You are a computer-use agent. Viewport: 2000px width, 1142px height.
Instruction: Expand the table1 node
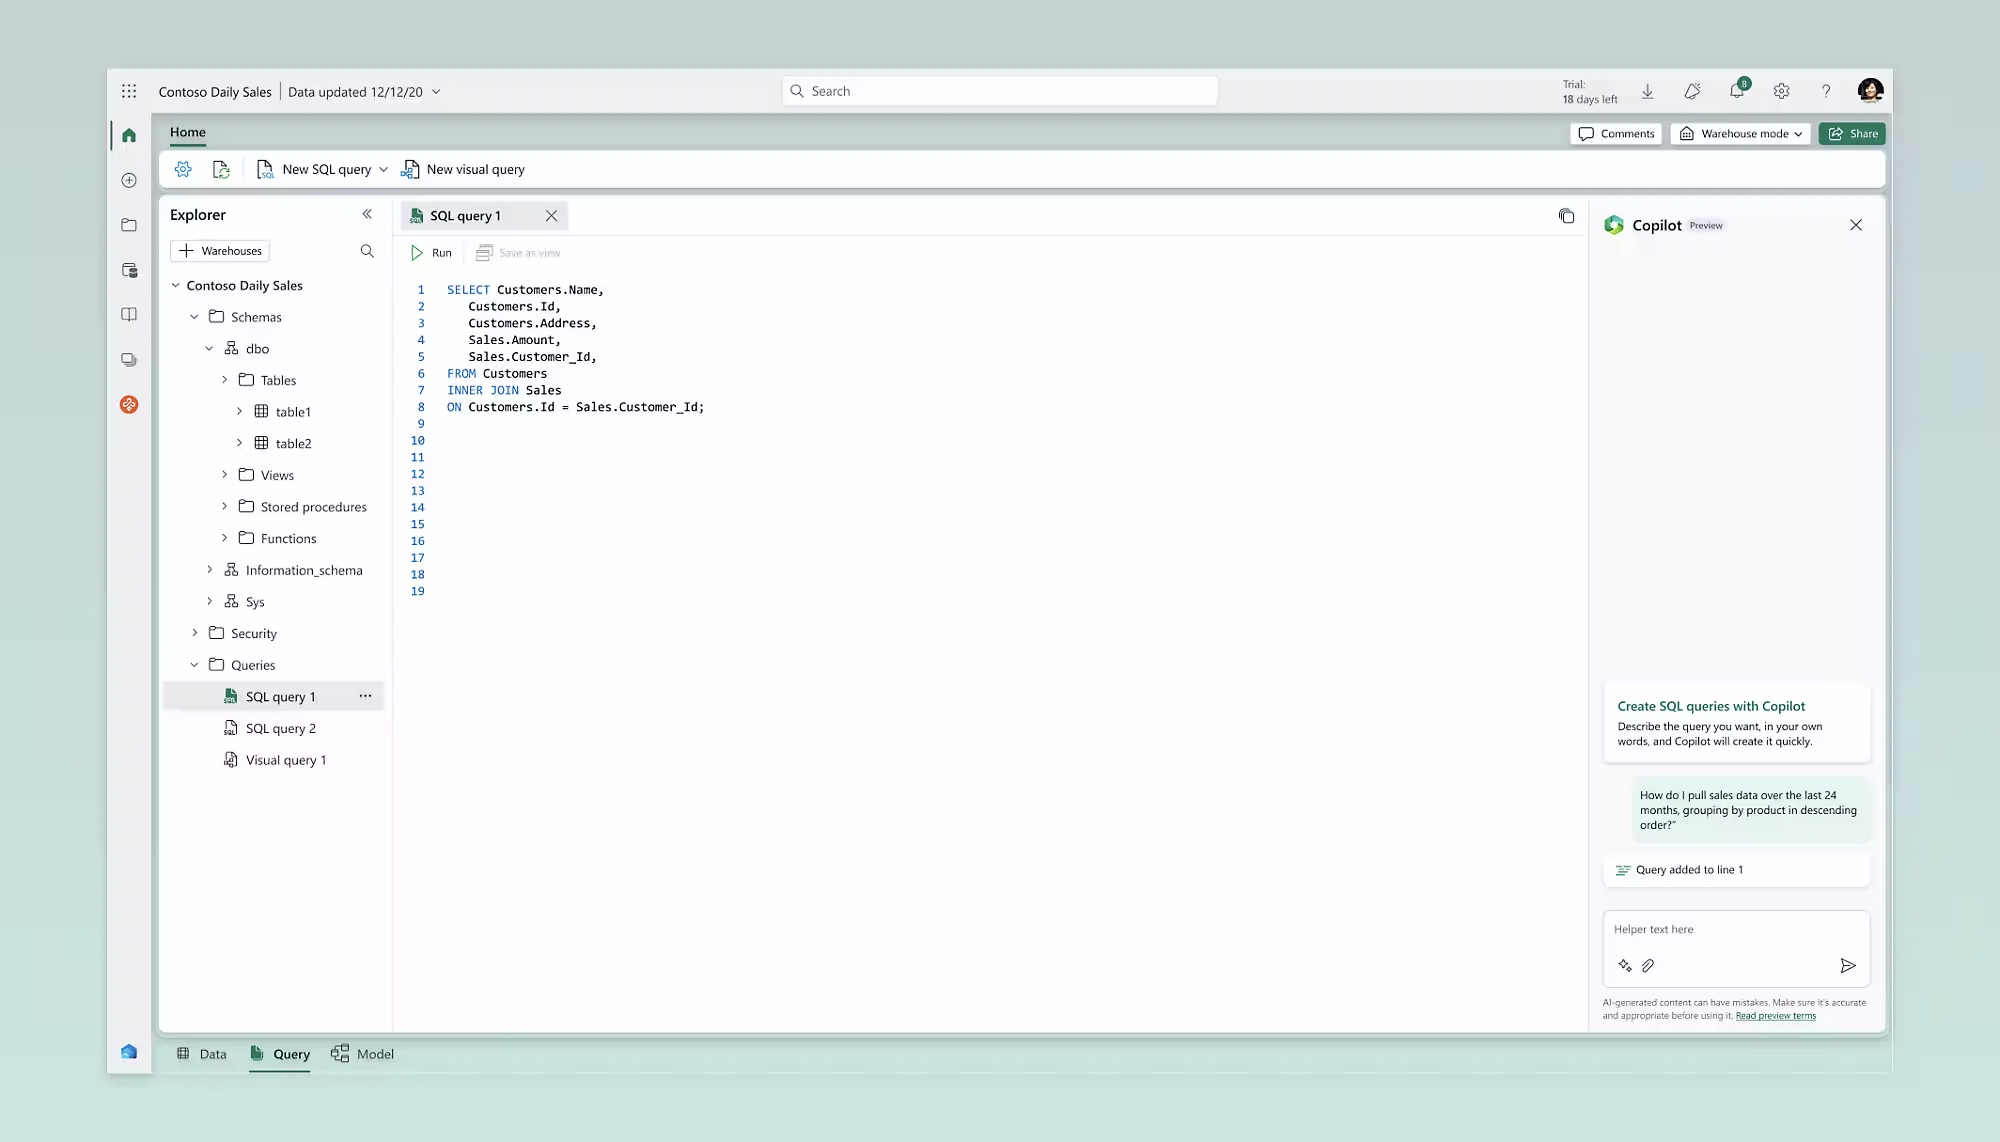tap(239, 411)
